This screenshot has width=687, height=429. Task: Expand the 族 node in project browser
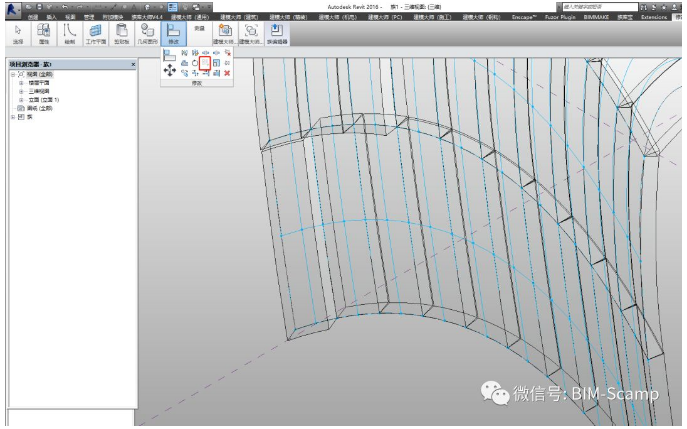13,116
